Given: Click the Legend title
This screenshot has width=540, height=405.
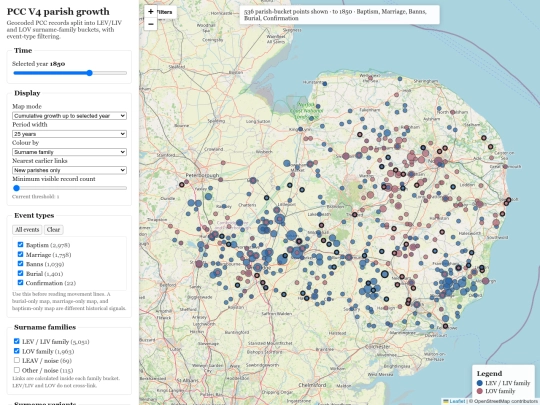Looking at the screenshot, I should coord(489,374).
